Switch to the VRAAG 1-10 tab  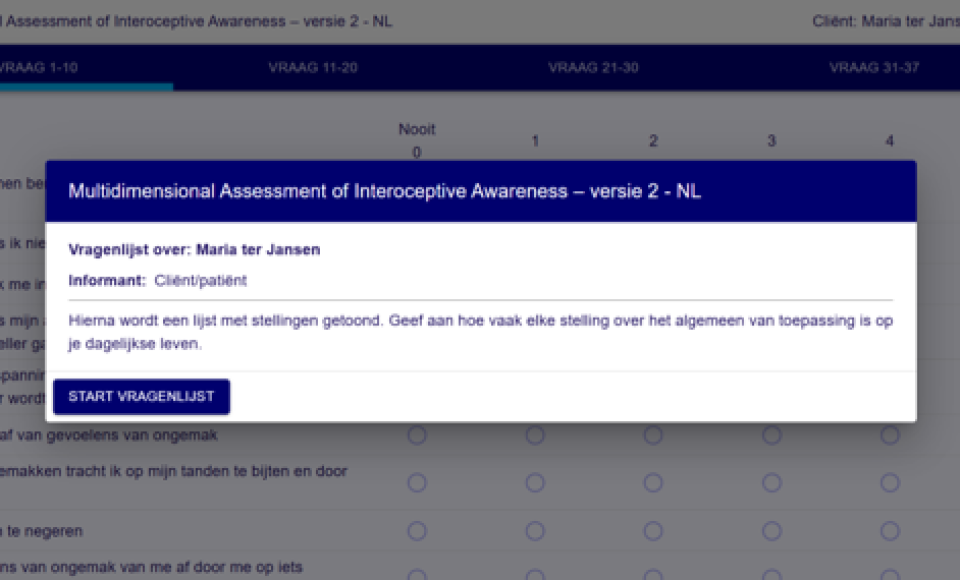[x=38, y=67]
